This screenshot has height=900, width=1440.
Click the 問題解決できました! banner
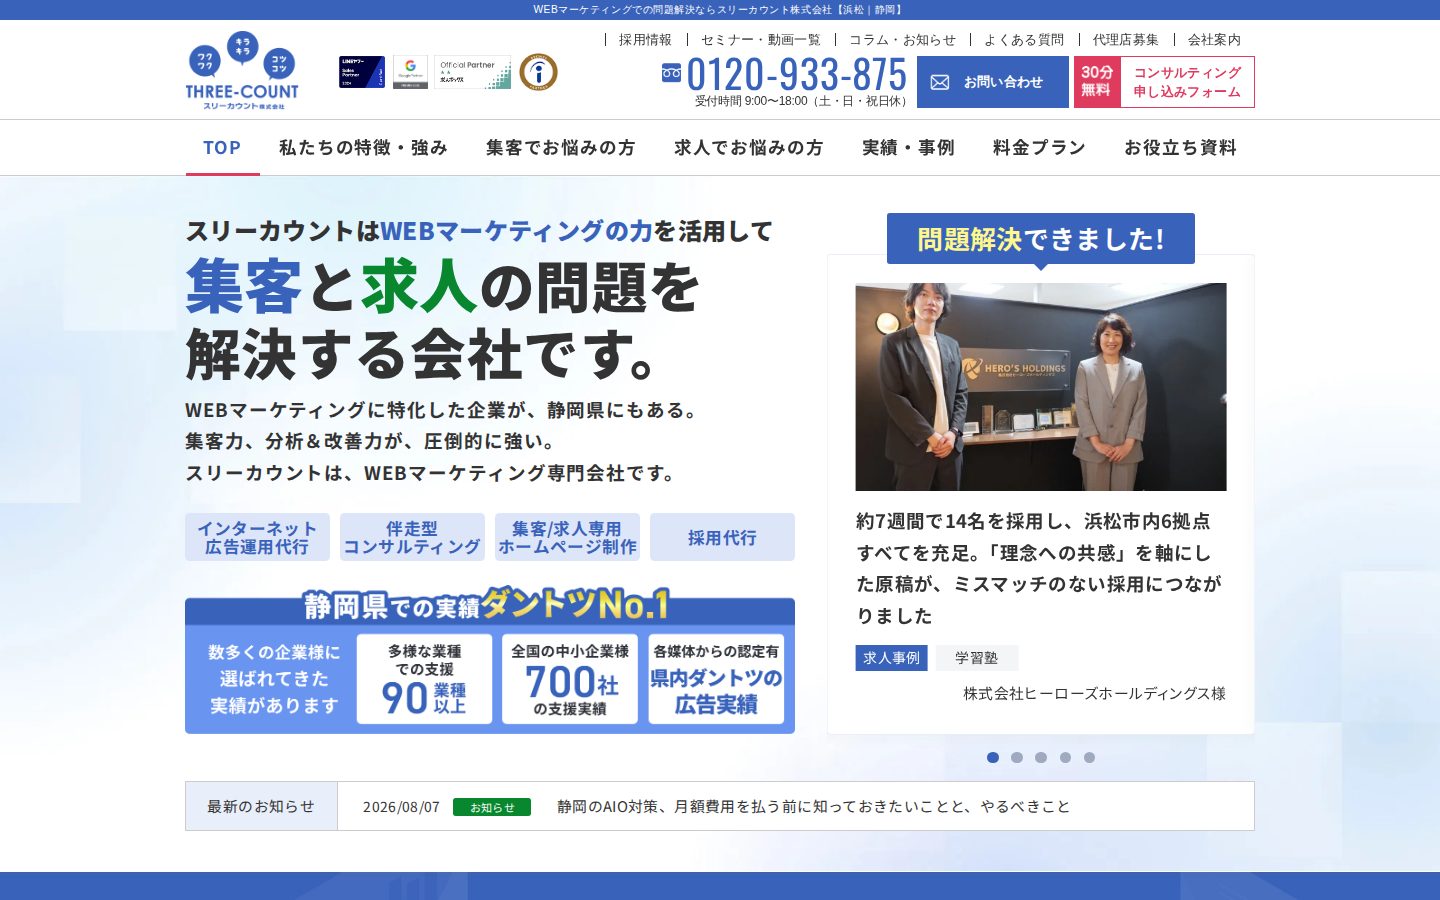point(1041,239)
